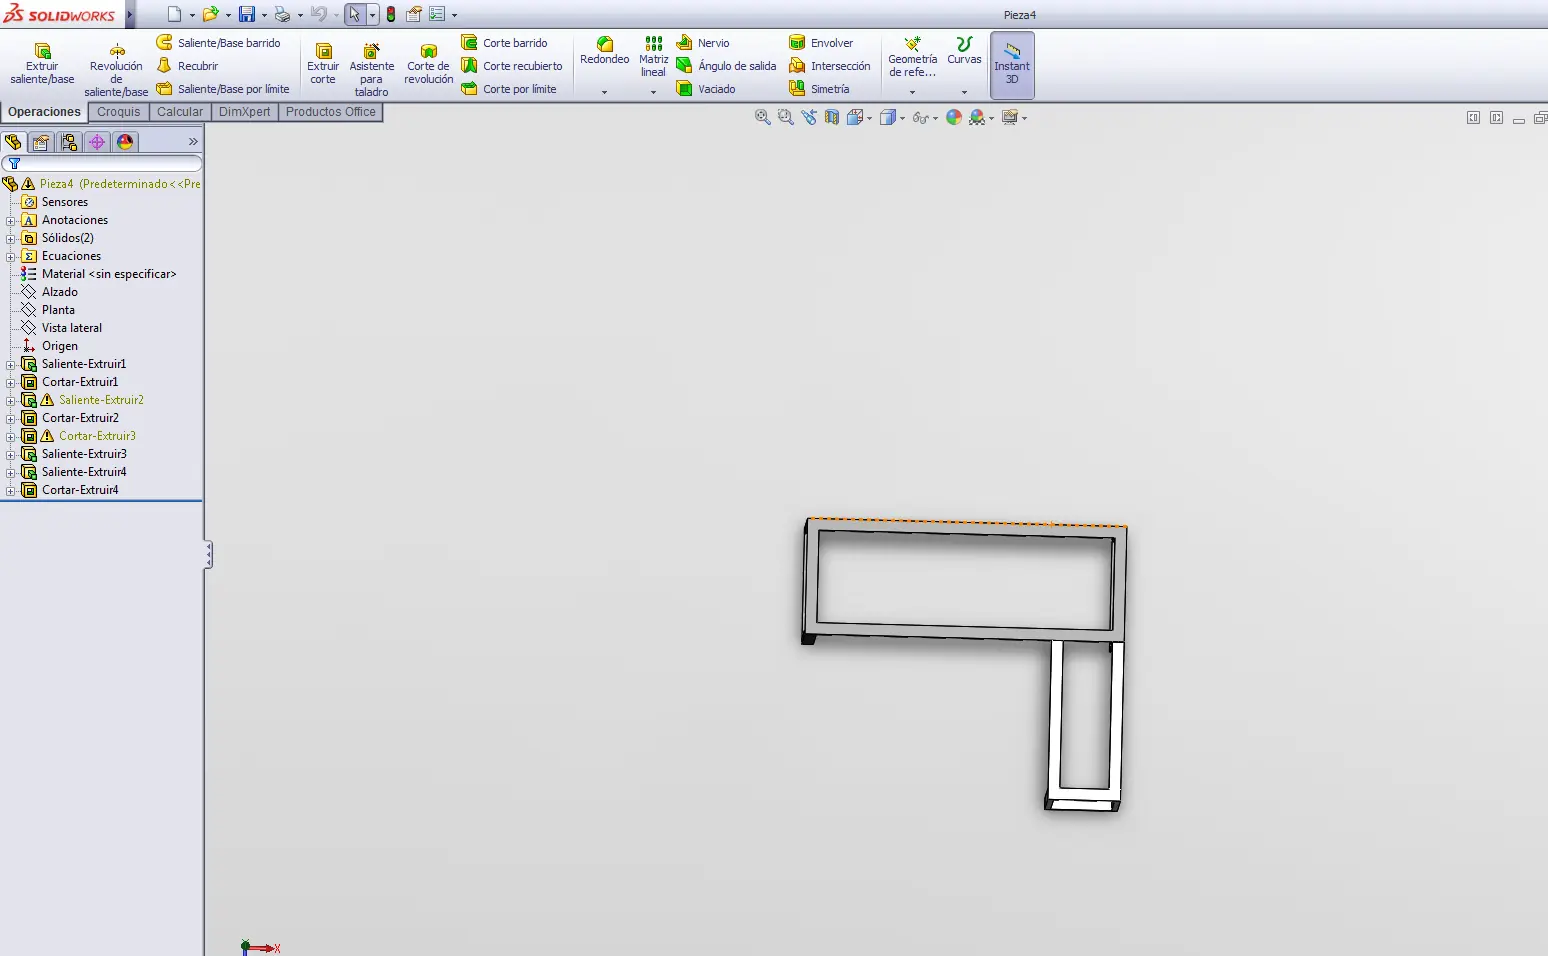Image resolution: width=1548 pixels, height=956 pixels.
Task: Choose the Intersección tool
Action: [x=830, y=66]
